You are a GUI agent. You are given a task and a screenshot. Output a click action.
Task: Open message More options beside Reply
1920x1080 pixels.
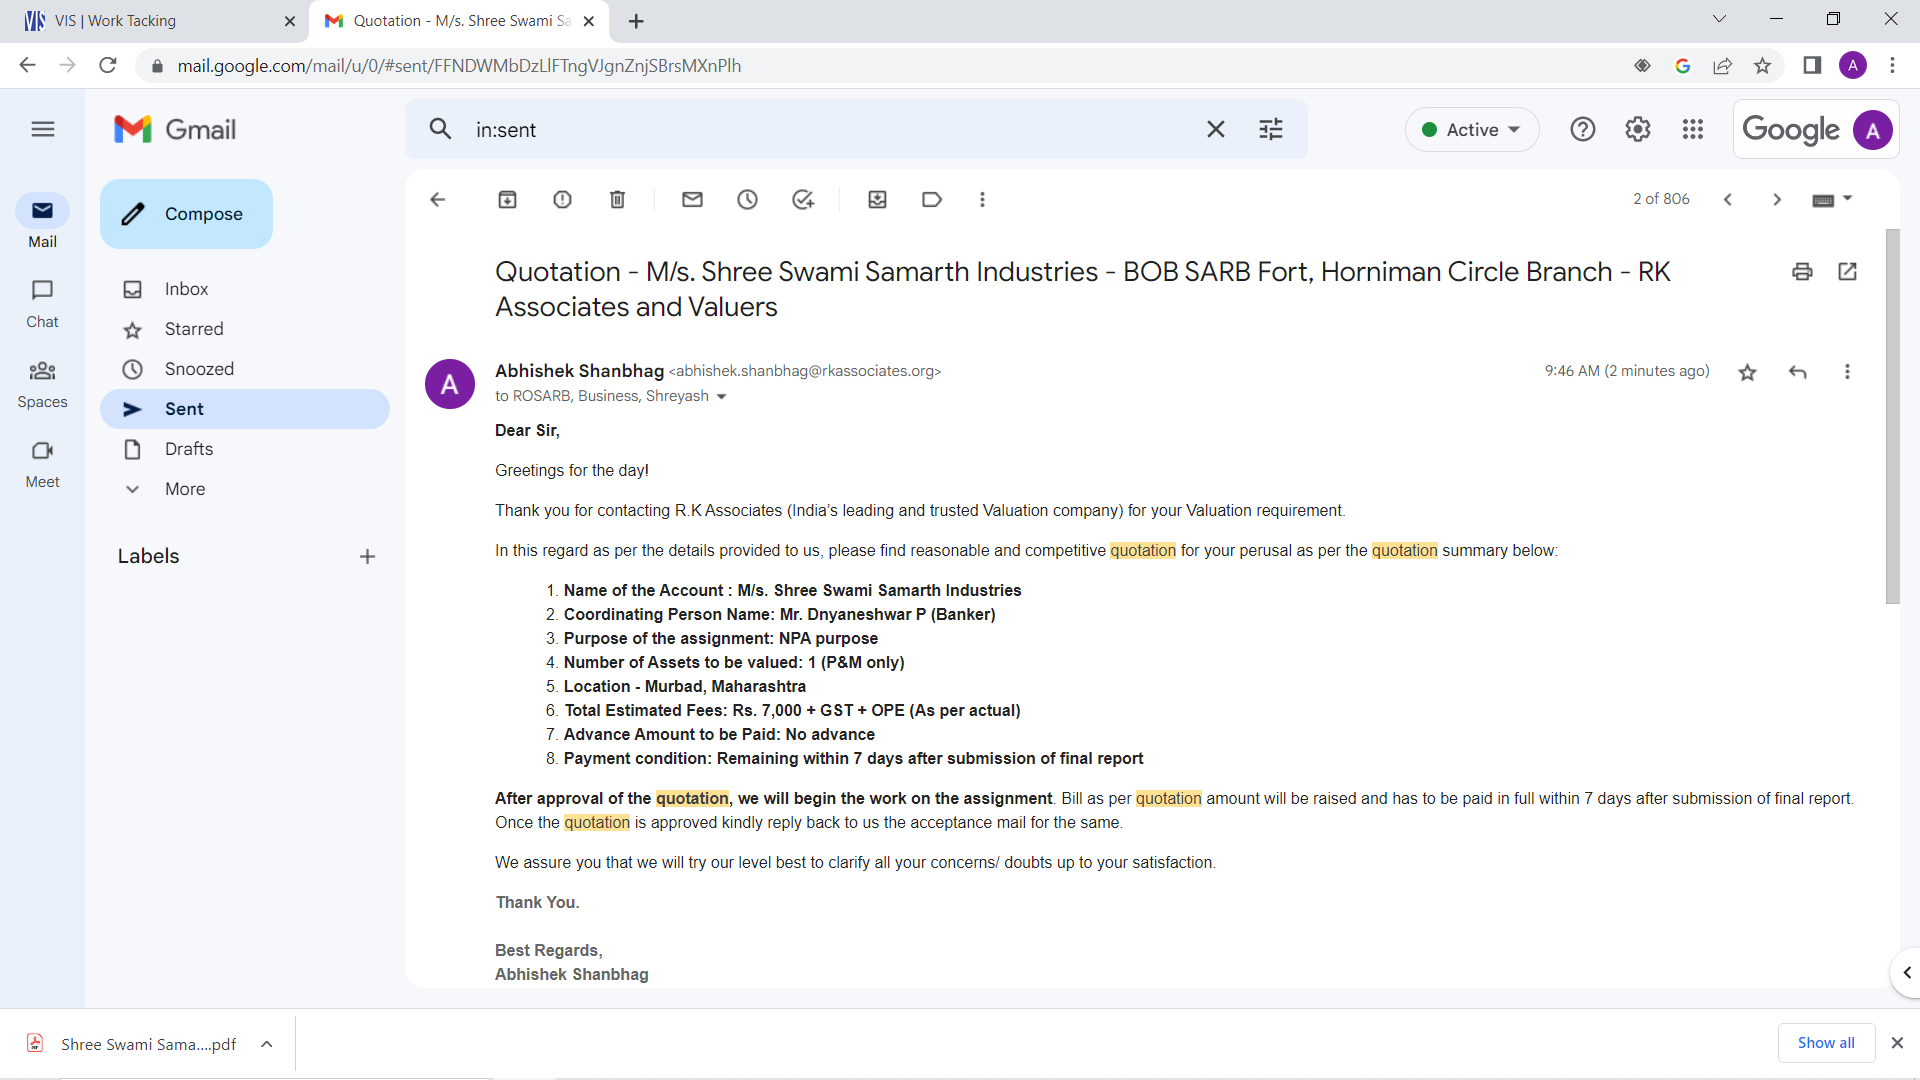coord(1847,372)
